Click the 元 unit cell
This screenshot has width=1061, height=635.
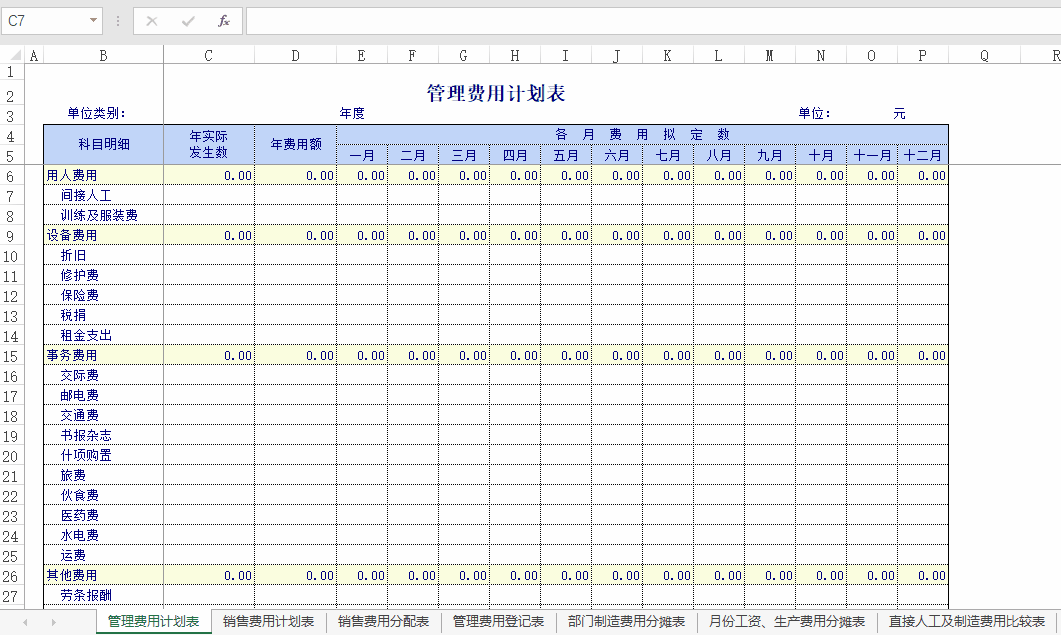[899, 113]
